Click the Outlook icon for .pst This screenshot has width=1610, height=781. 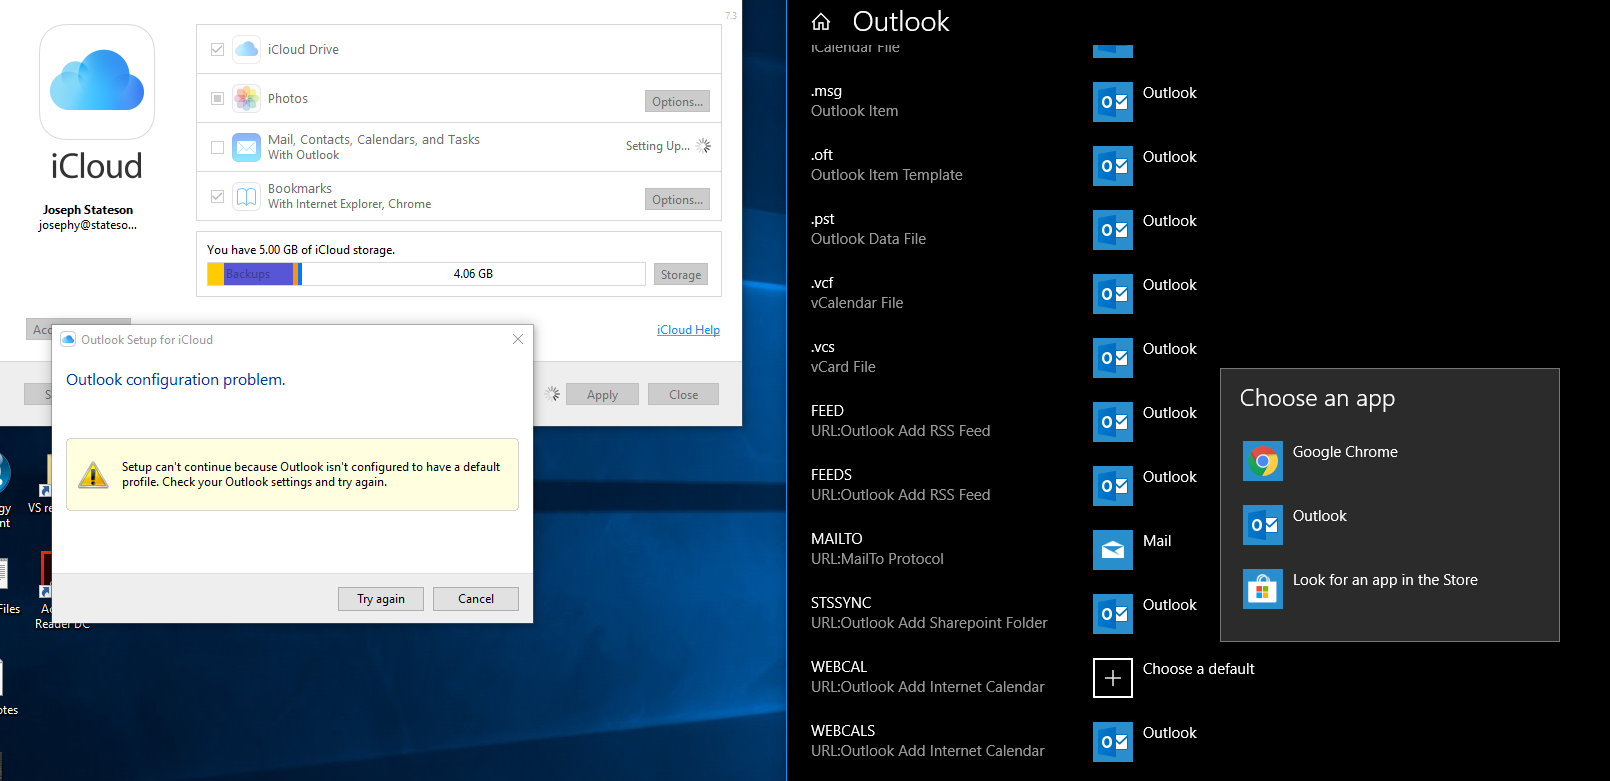pos(1112,230)
